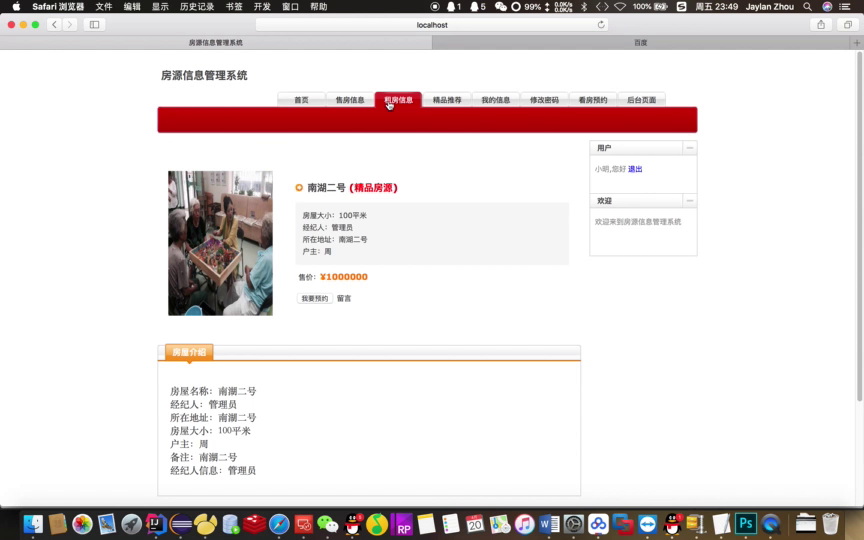The width and height of the screenshot is (864, 540).
Task: Open Microsoft Word in the Dock
Action: click(549, 523)
